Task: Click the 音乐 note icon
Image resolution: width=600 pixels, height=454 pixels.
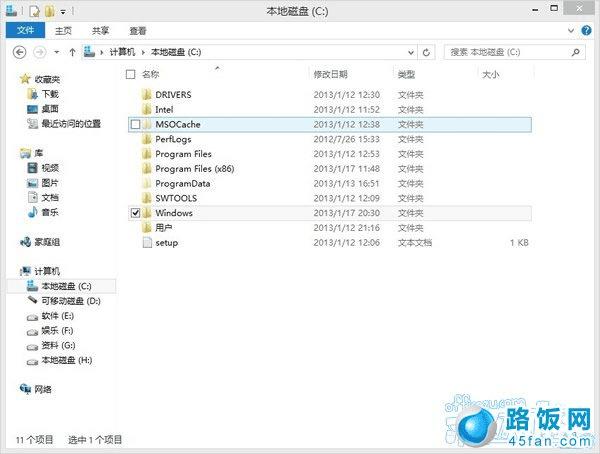Action: click(x=33, y=212)
